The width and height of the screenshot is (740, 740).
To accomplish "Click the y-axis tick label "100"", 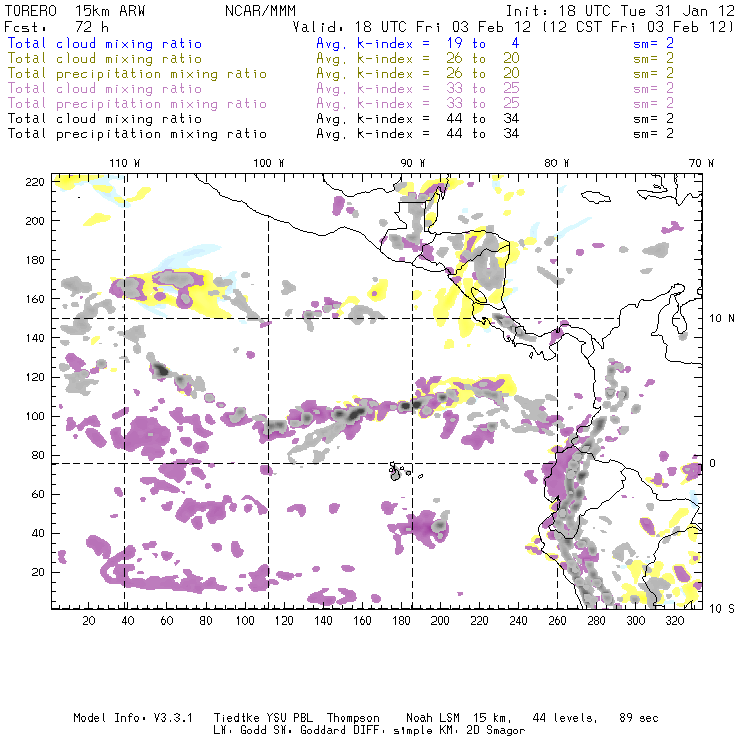I will pos(35,416).
